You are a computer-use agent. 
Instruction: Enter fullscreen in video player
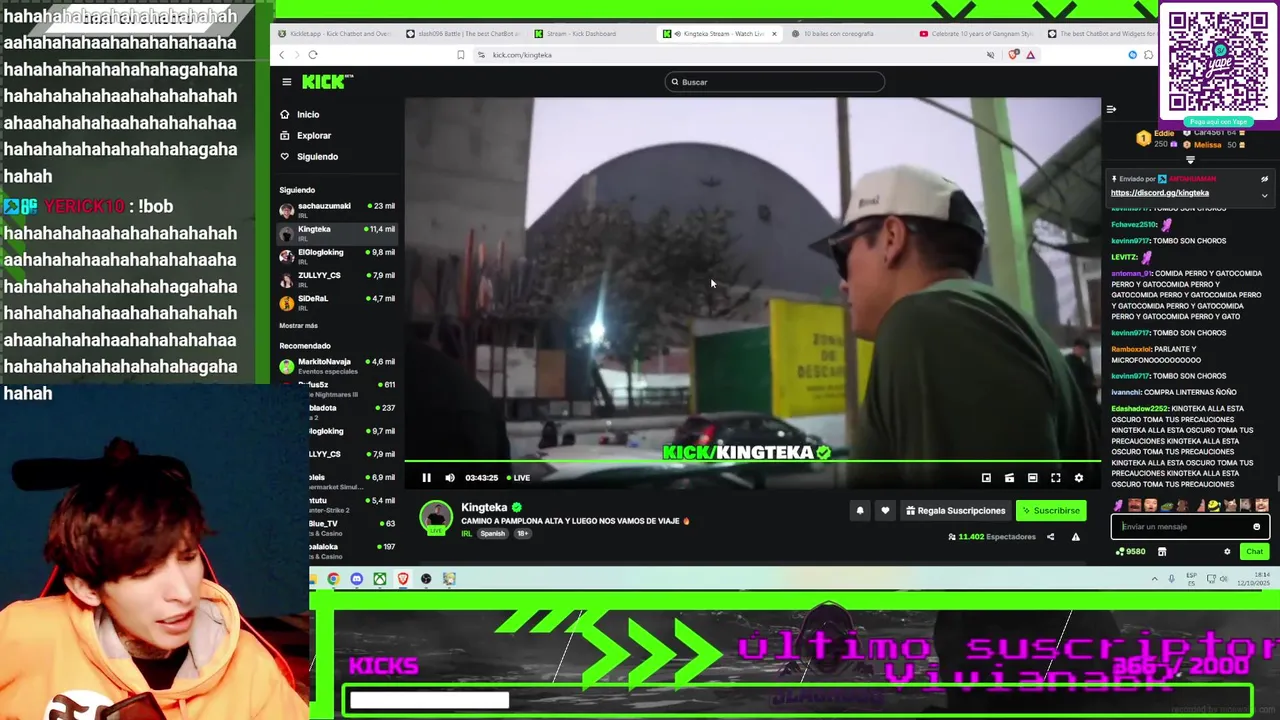[x=1055, y=478]
